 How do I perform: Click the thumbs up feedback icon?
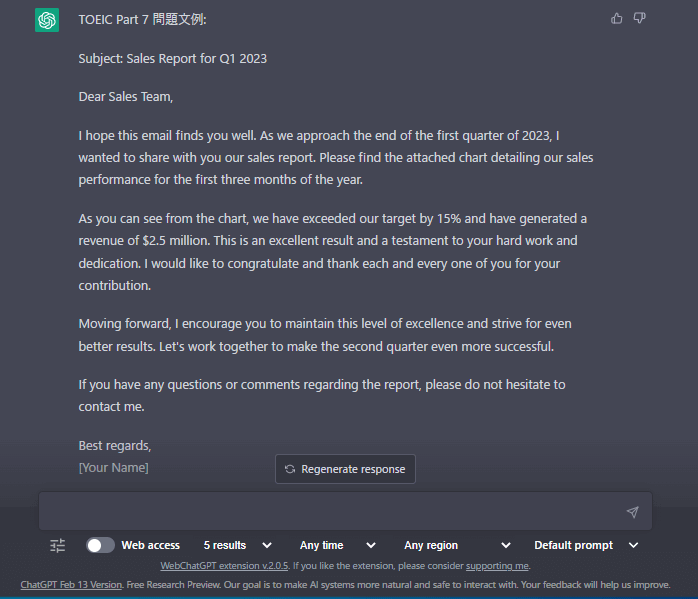pyautogui.click(x=617, y=18)
